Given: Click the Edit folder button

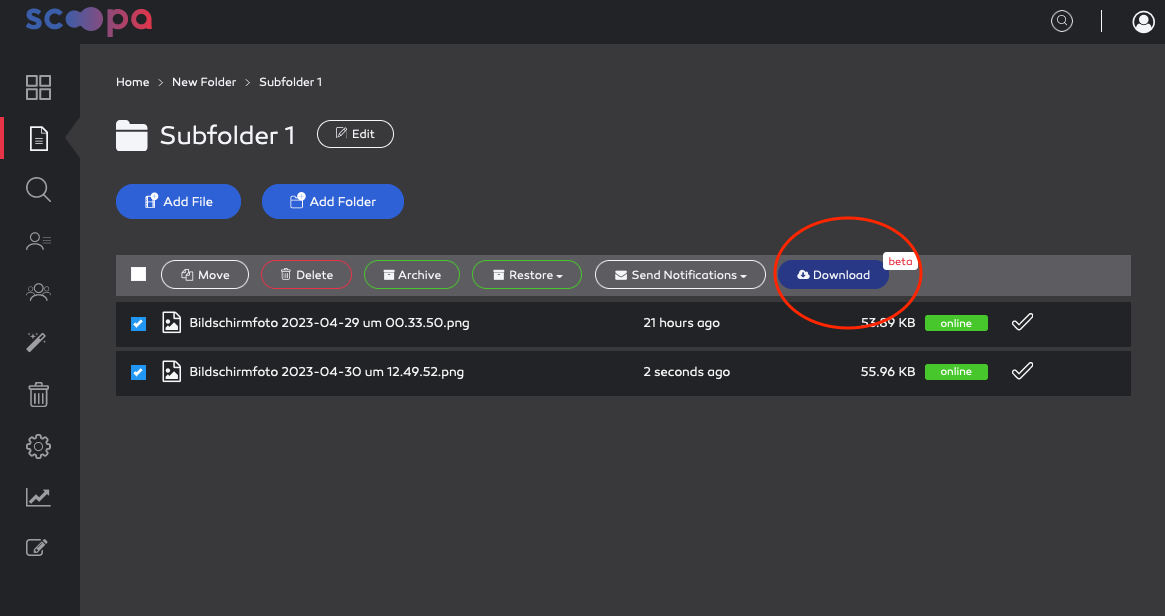Looking at the screenshot, I should click(x=355, y=134).
